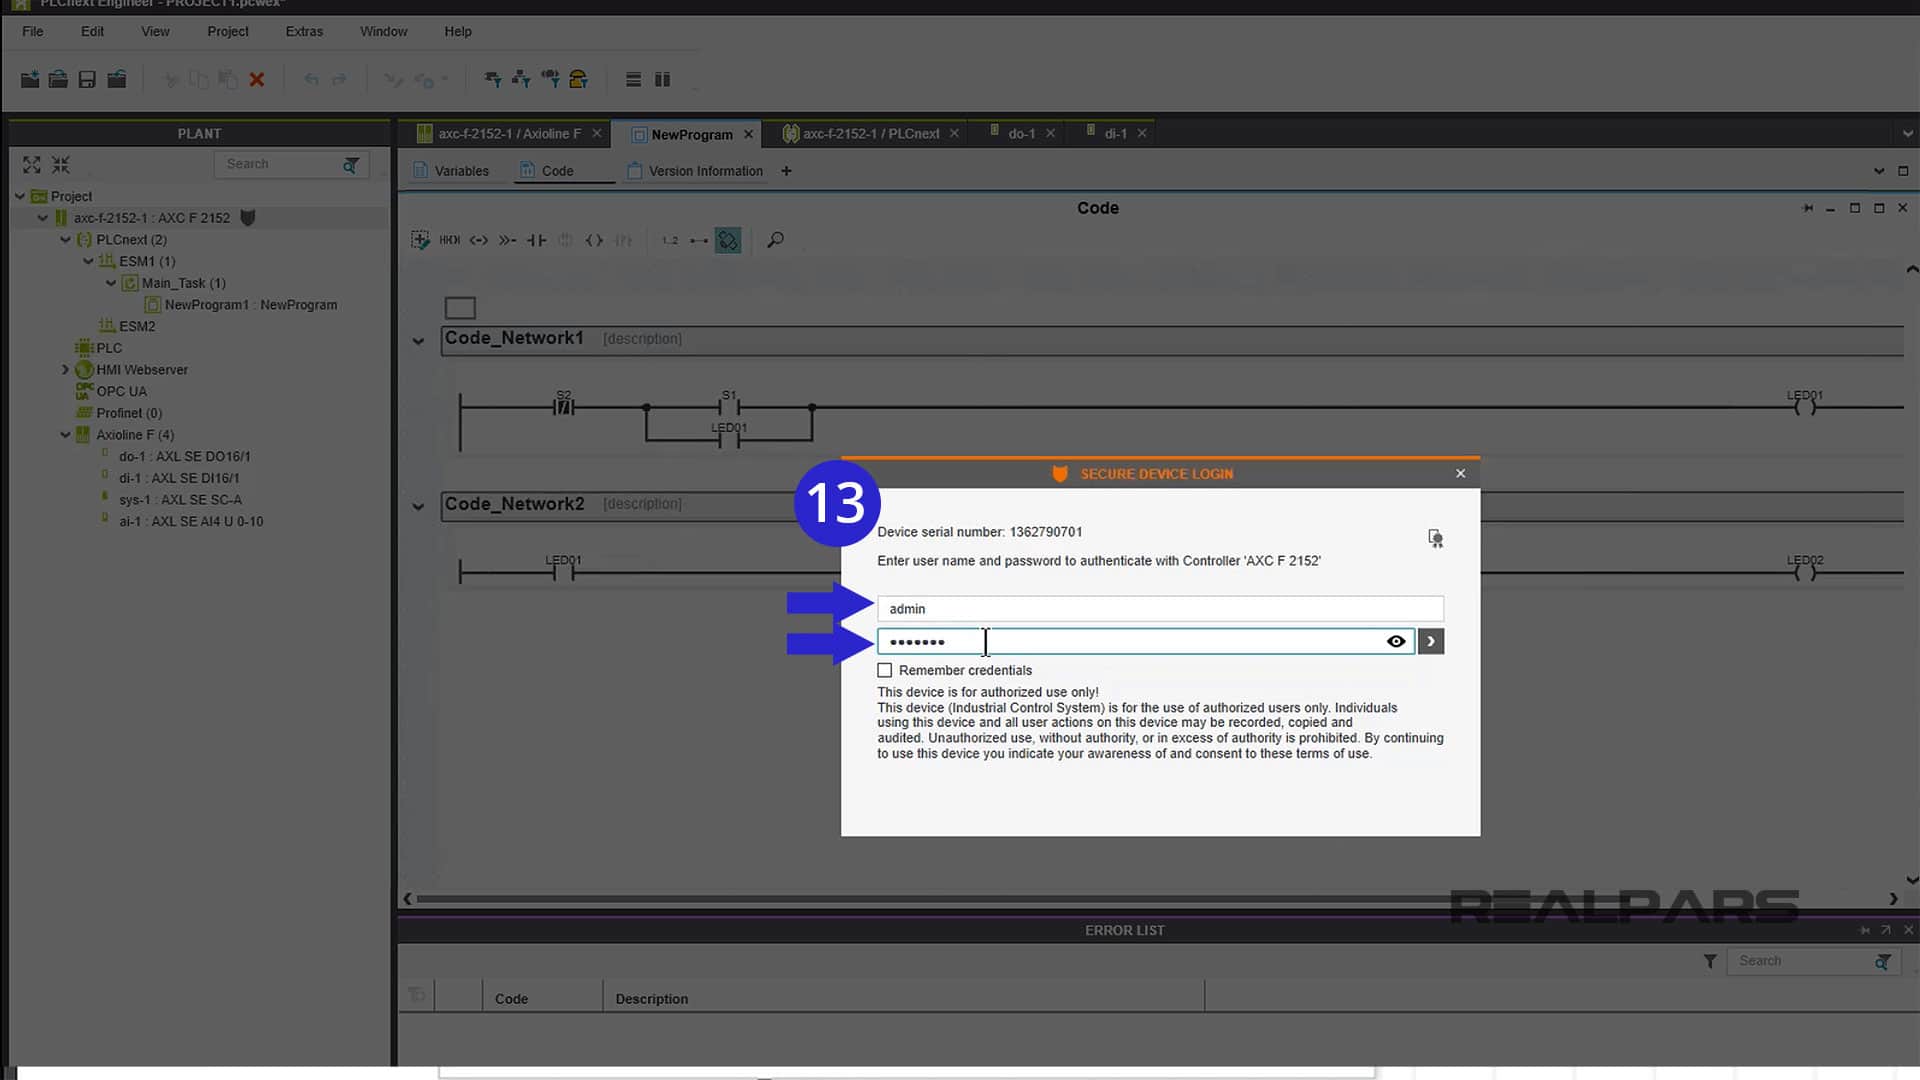Click the plus button to add editor tab
Image resolution: width=1920 pixels, height=1080 pixels.
[786, 171]
